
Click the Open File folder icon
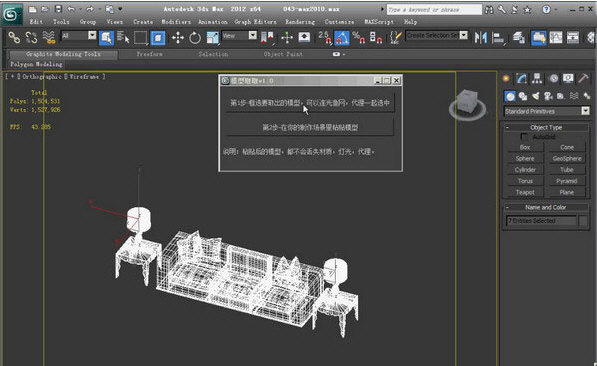[x=45, y=9]
